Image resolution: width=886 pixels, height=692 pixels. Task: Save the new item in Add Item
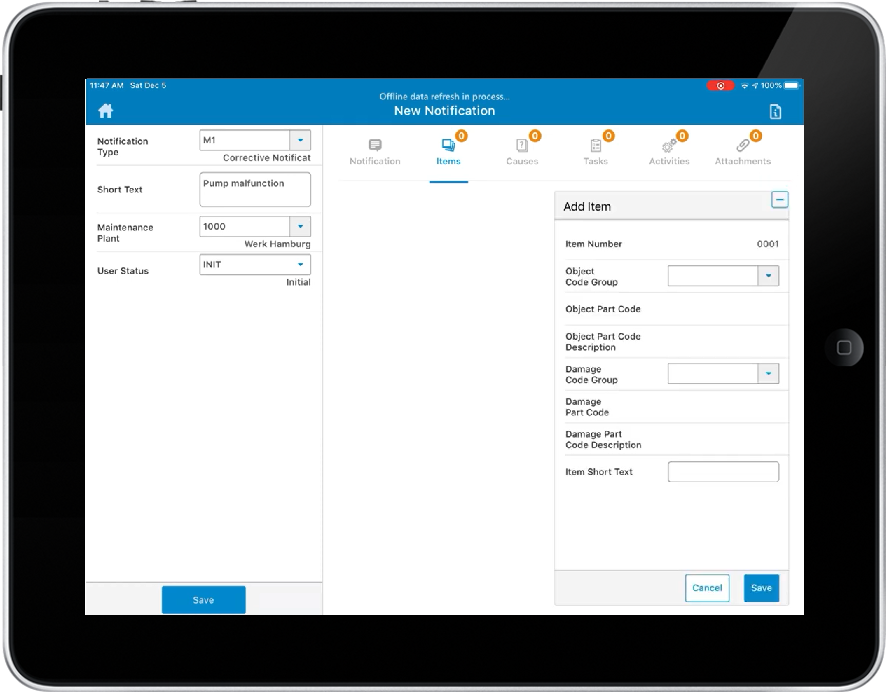point(761,588)
